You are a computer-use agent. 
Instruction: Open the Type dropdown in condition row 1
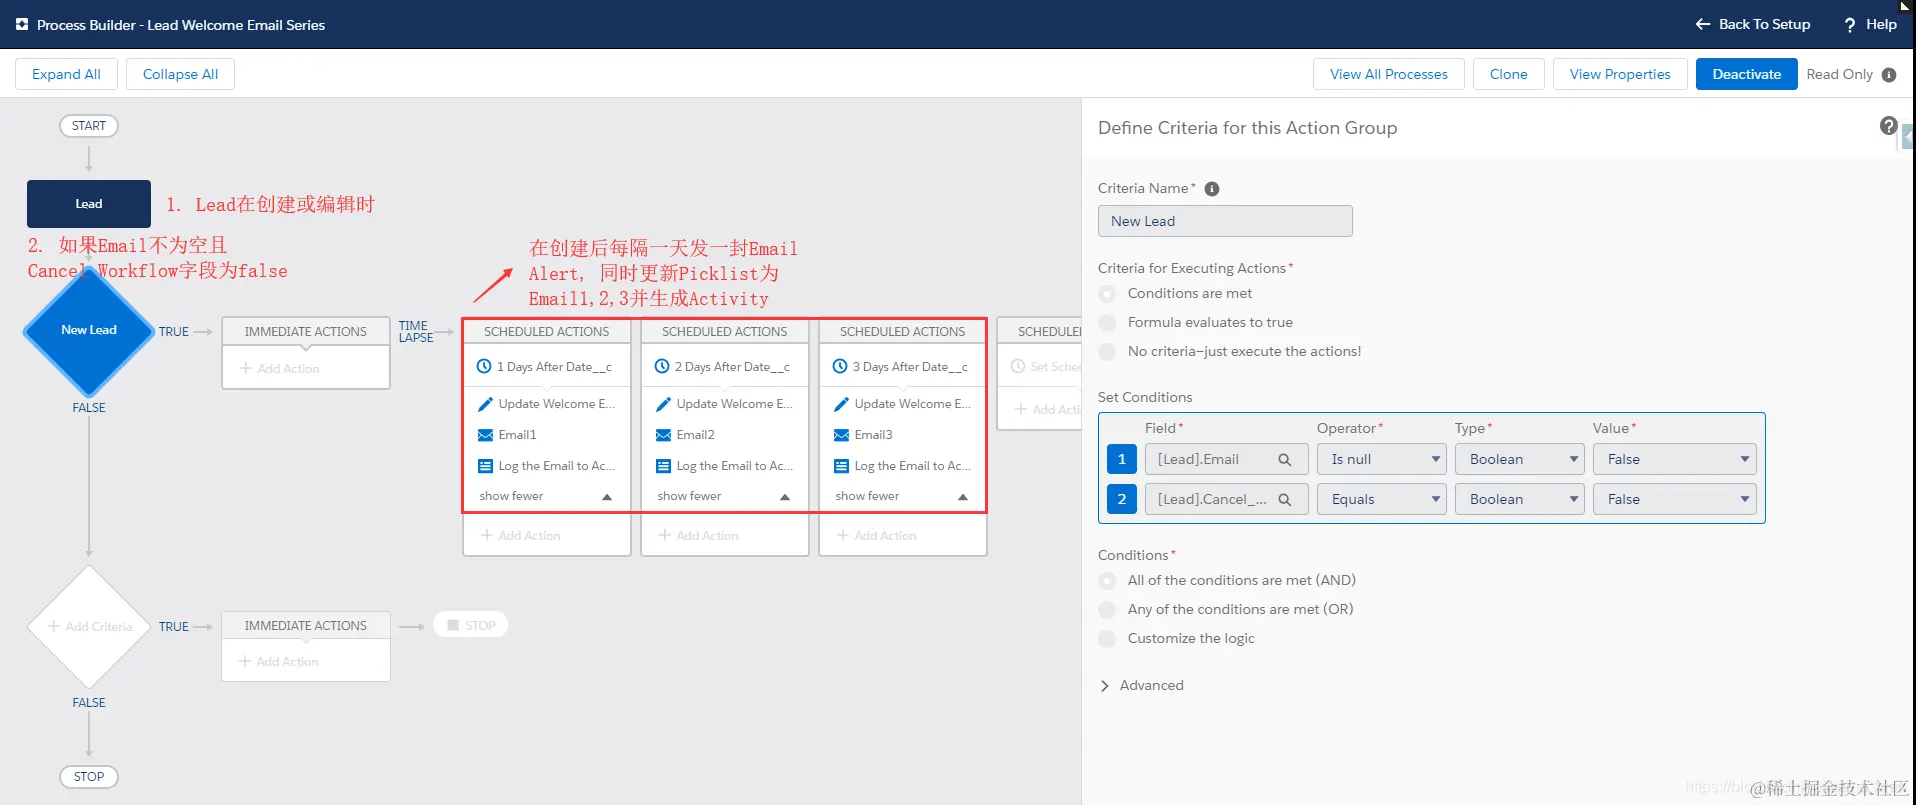coord(1520,460)
